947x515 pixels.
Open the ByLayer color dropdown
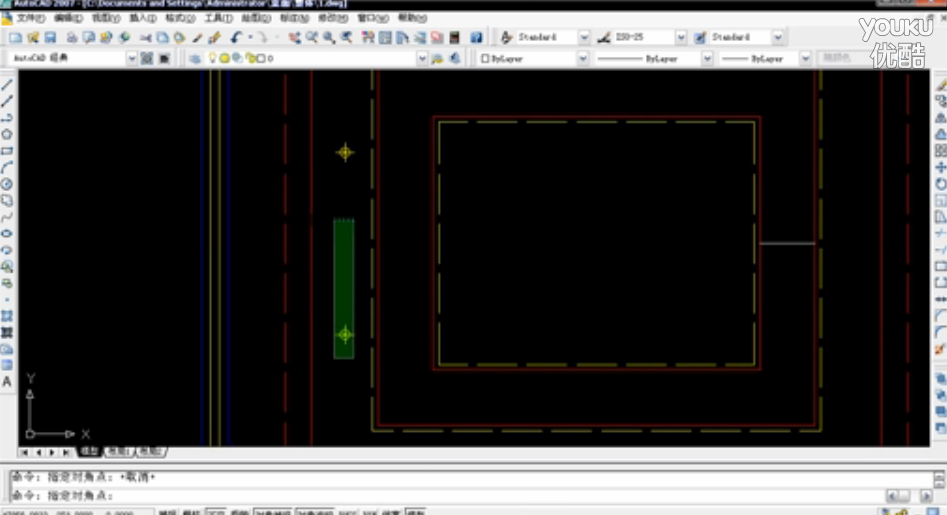tap(583, 59)
